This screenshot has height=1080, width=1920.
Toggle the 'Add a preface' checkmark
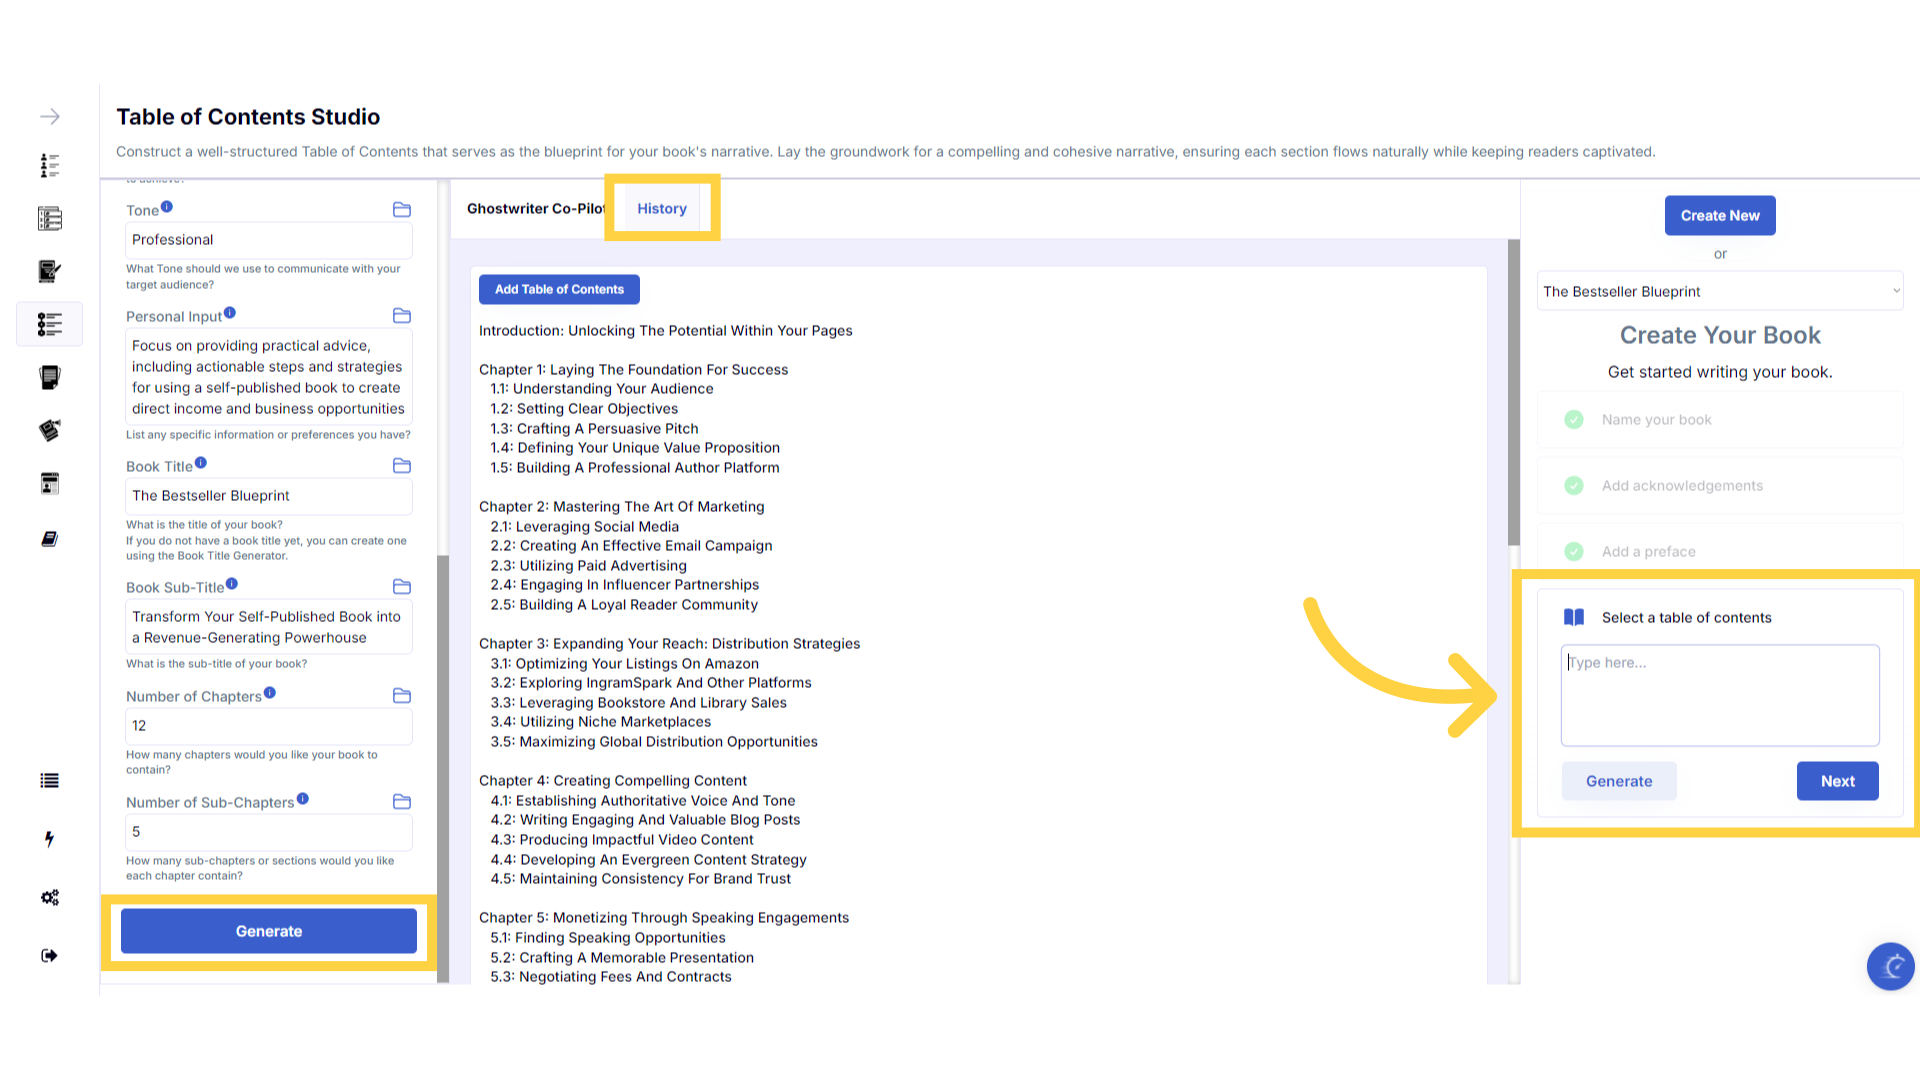click(x=1574, y=552)
